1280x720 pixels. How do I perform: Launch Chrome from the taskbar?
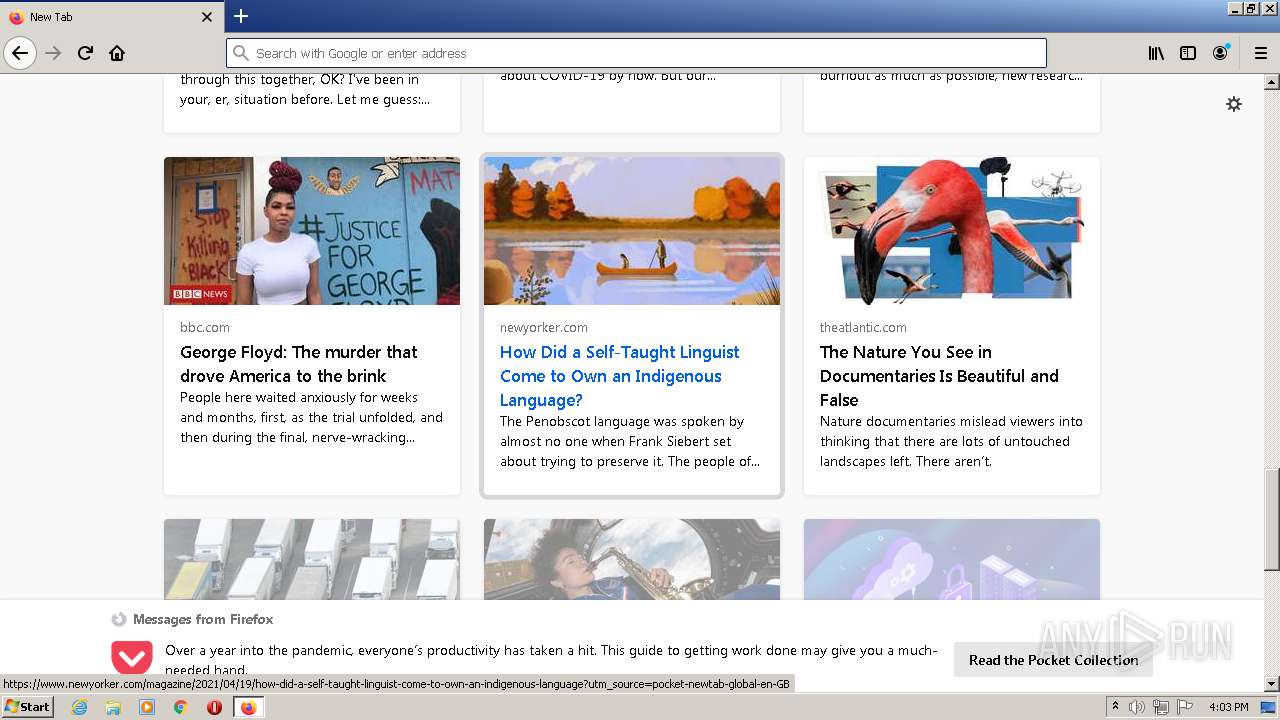pyautogui.click(x=181, y=707)
